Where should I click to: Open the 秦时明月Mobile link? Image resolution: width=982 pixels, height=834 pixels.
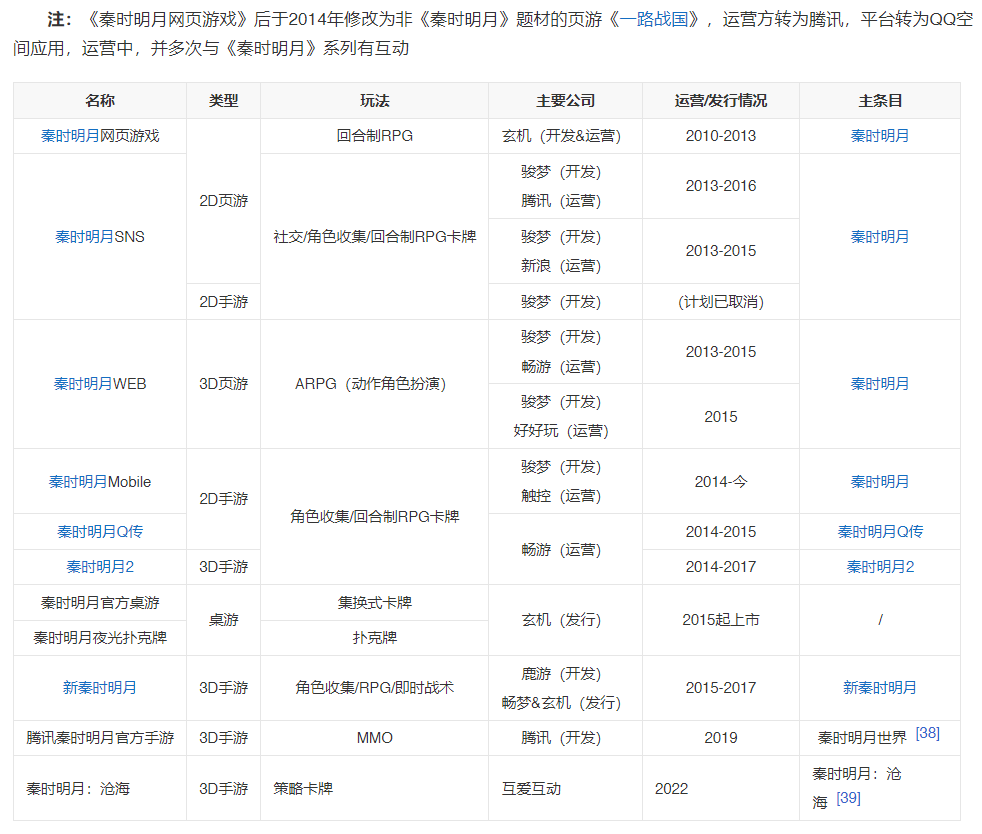point(78,482)
